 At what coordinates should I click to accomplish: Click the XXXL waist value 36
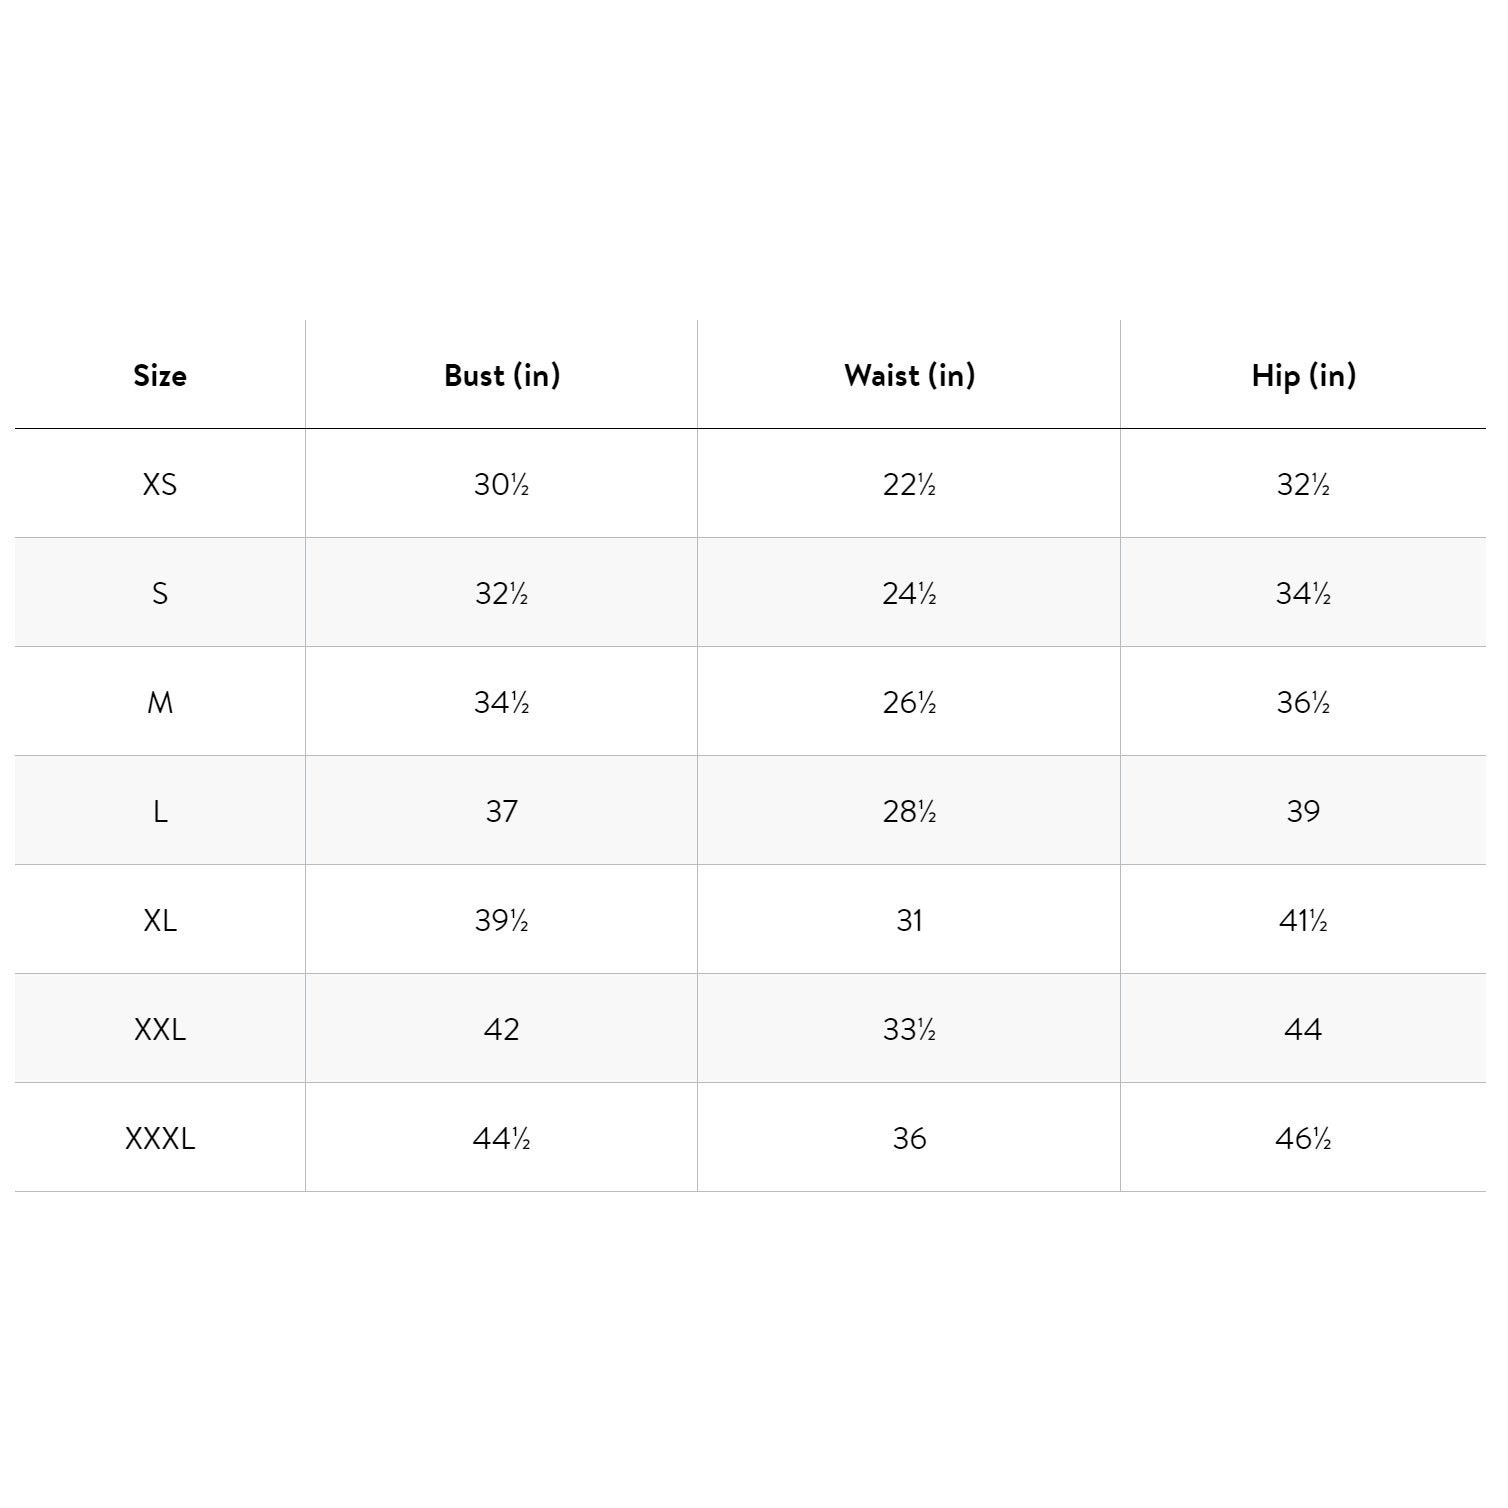(909, 1138)
